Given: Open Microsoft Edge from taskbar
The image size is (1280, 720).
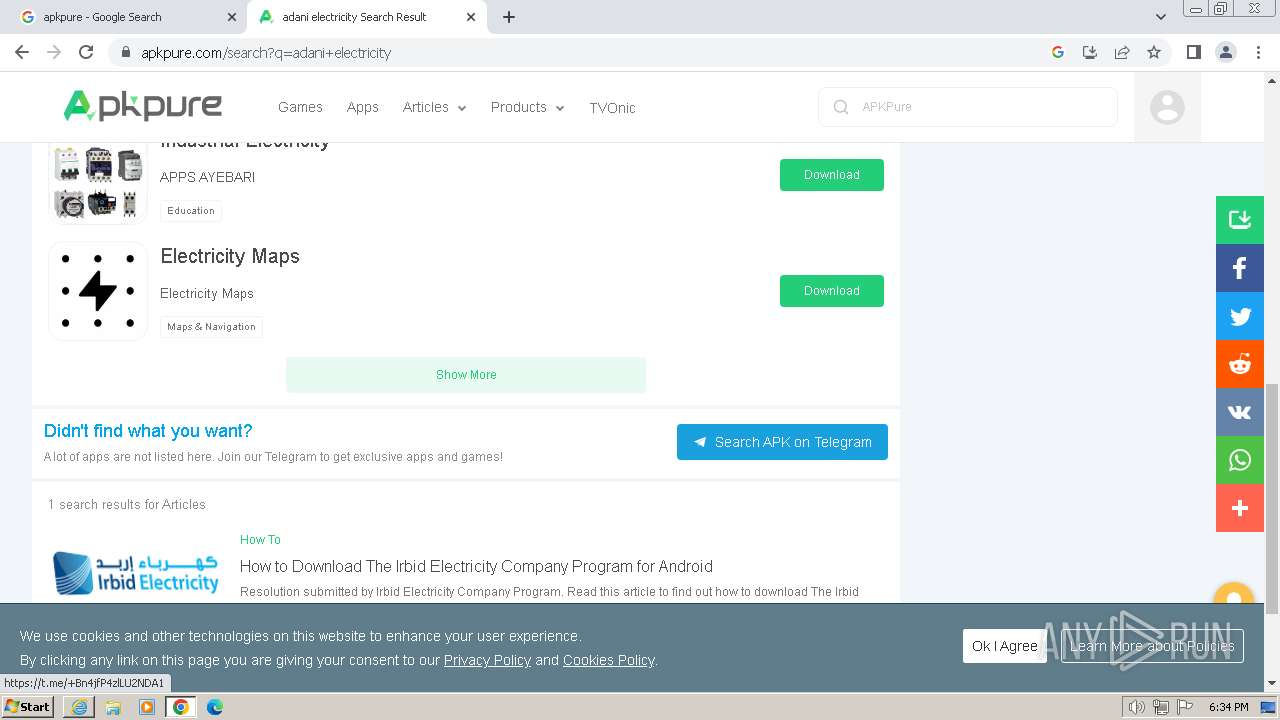Looking at the screenshot, I should coord(215,707).
